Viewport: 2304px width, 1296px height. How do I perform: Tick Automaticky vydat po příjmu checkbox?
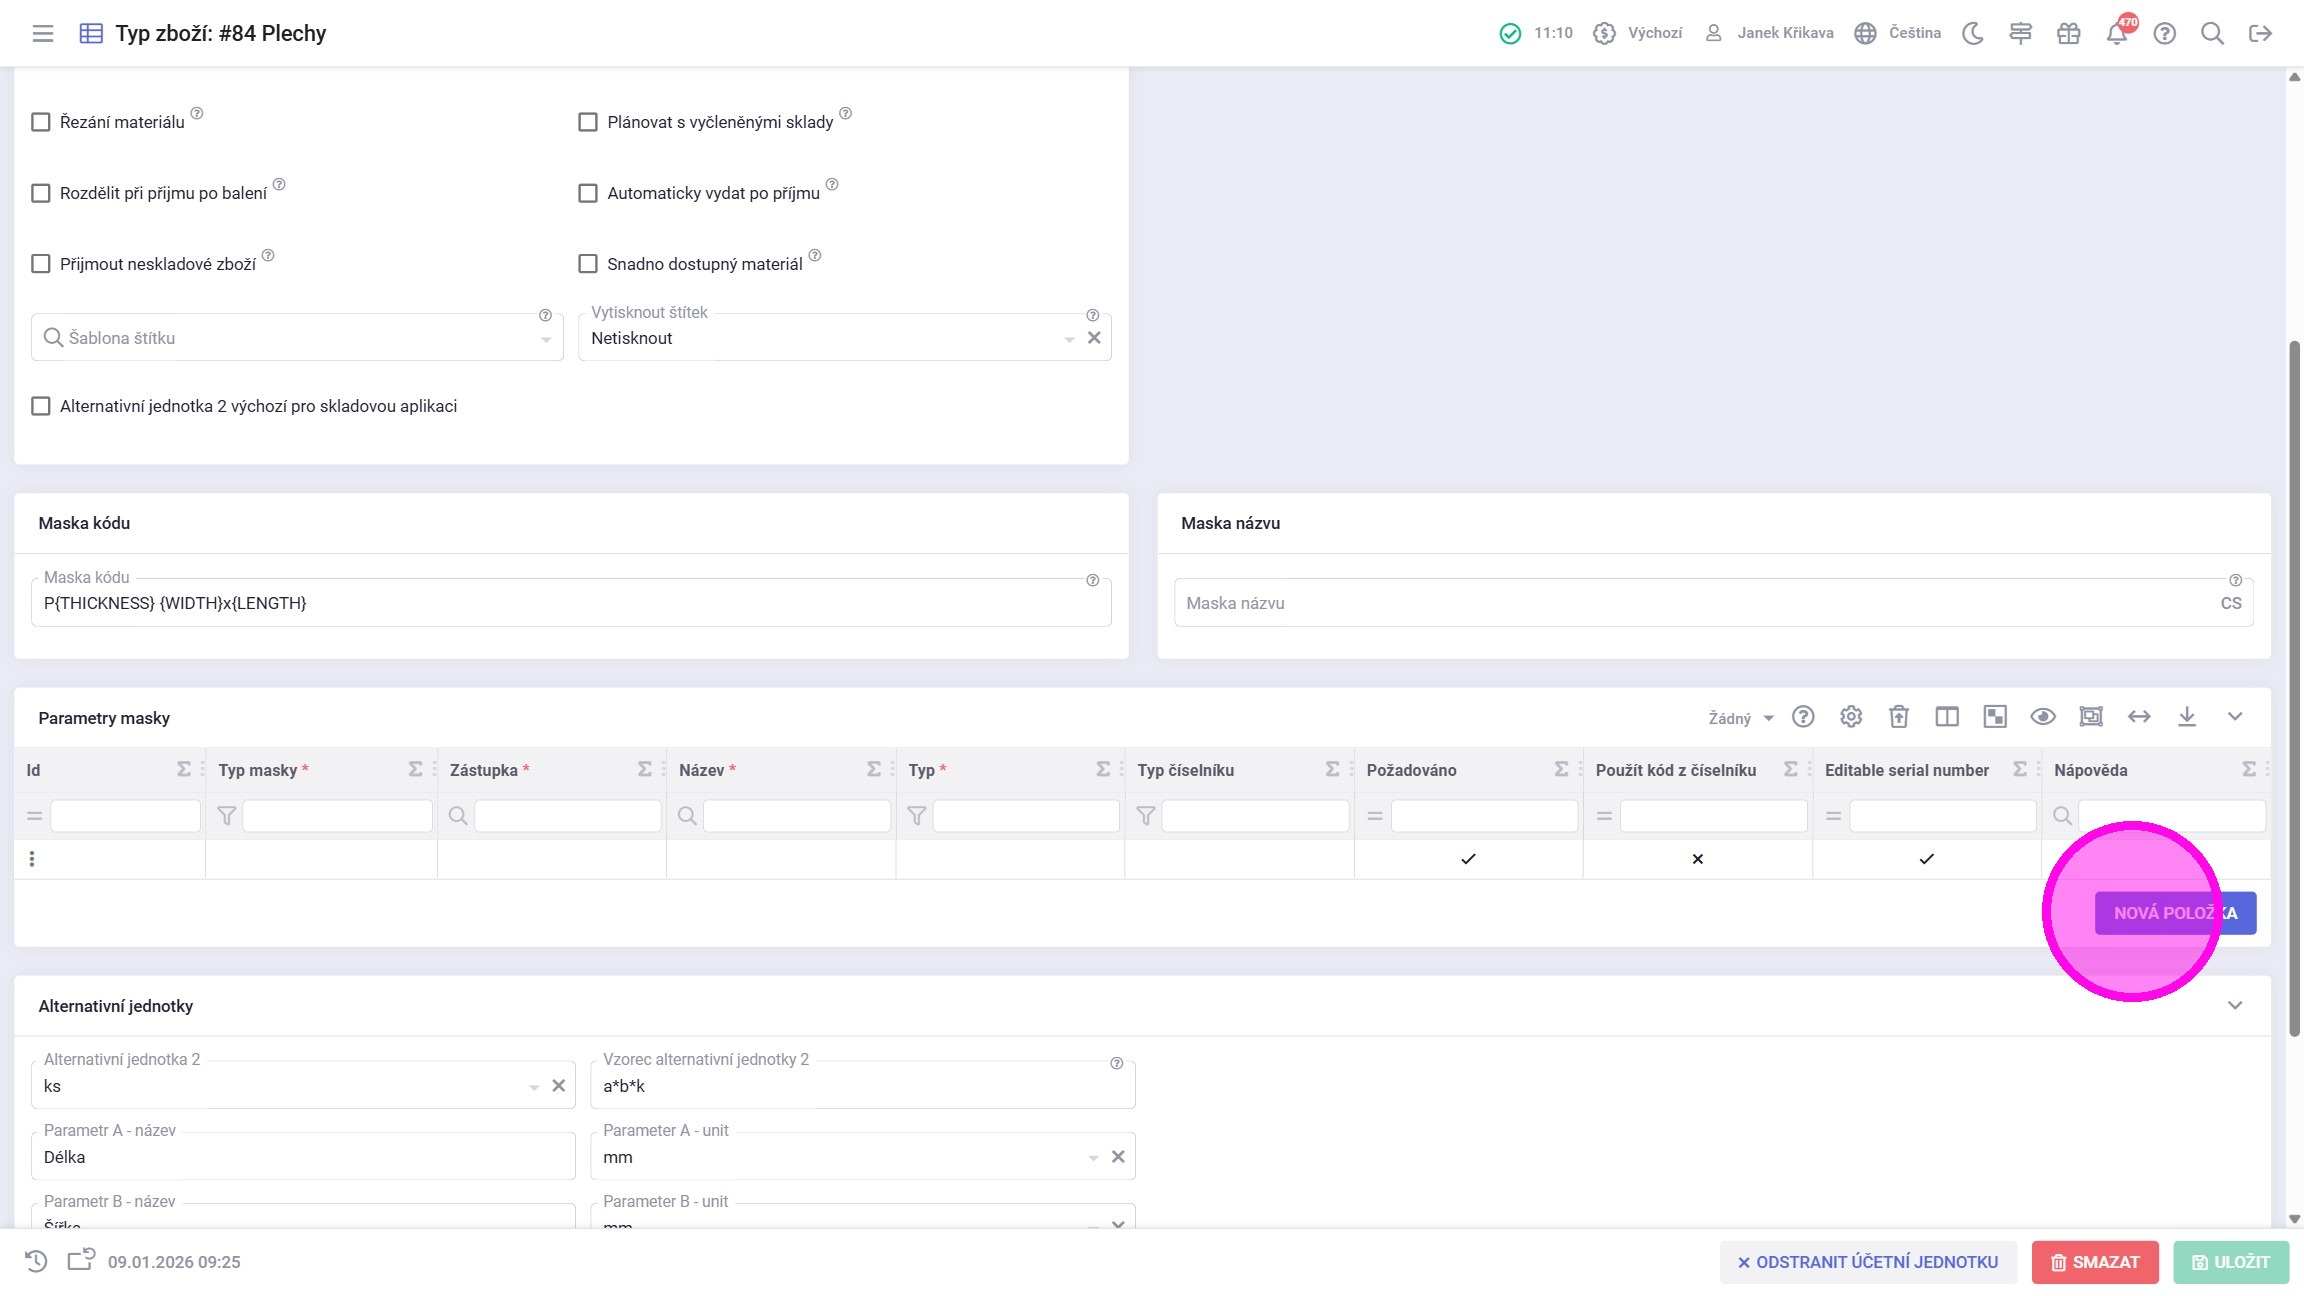point(588,193)
